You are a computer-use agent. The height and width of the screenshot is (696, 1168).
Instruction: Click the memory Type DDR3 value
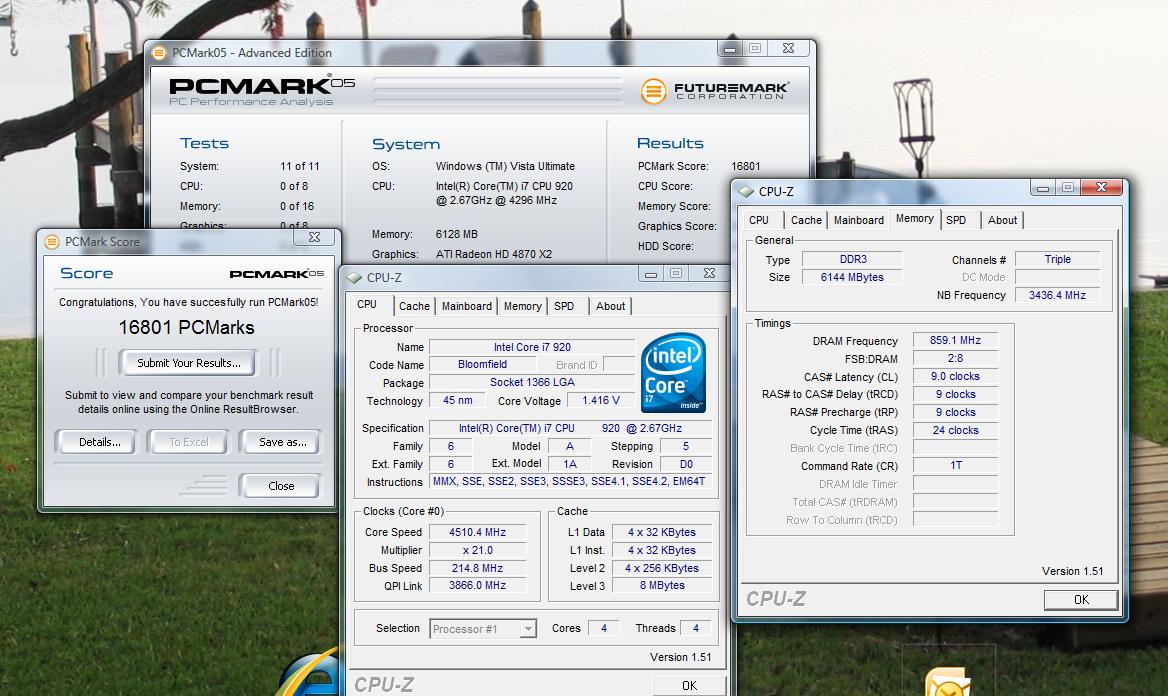click(852, 259)
